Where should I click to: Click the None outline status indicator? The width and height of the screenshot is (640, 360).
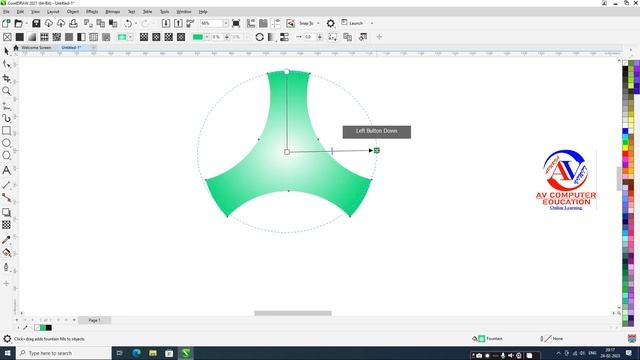coord(551,339)
